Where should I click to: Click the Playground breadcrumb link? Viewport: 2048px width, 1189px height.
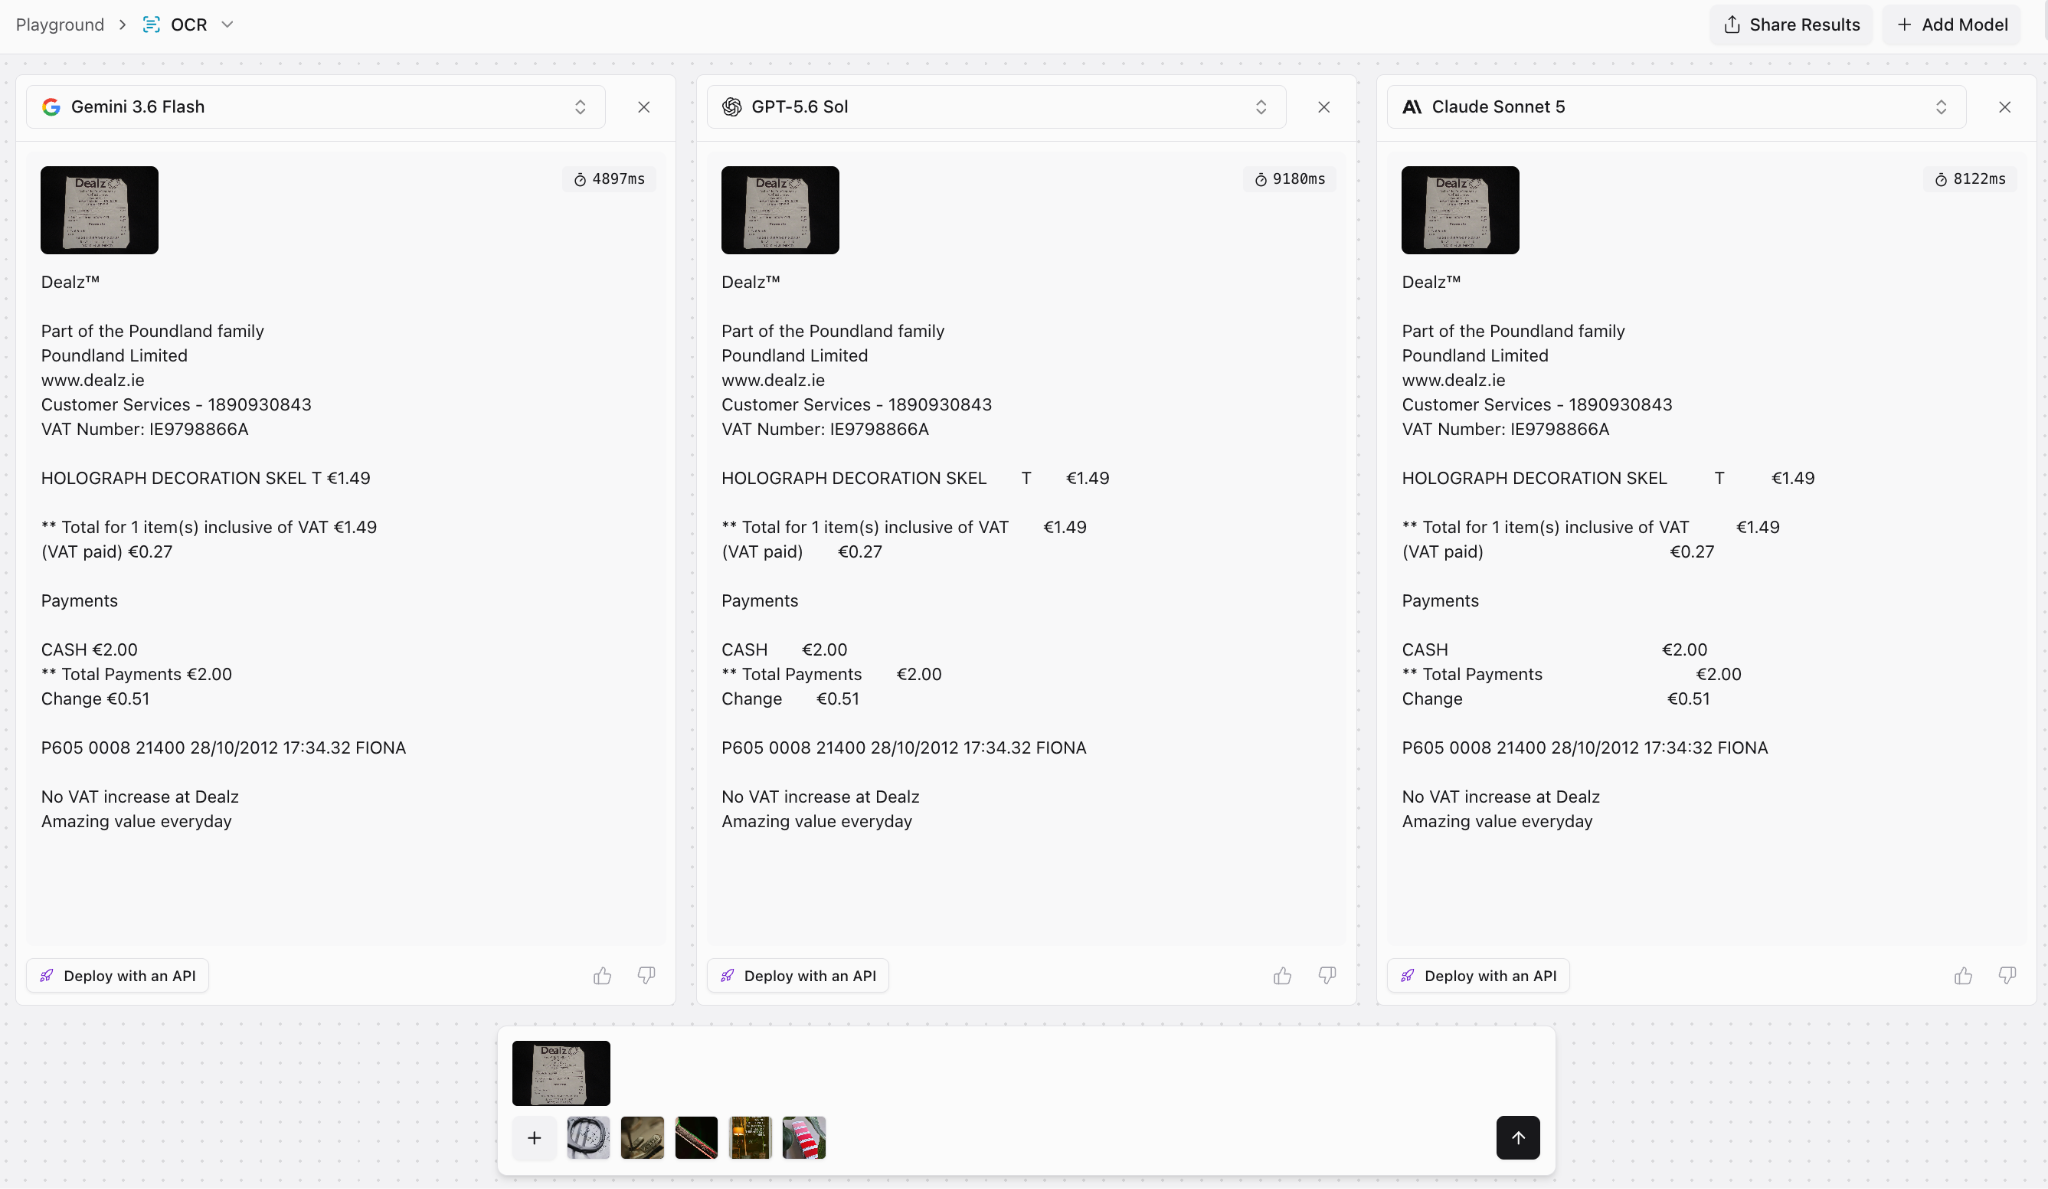(60, 24)
